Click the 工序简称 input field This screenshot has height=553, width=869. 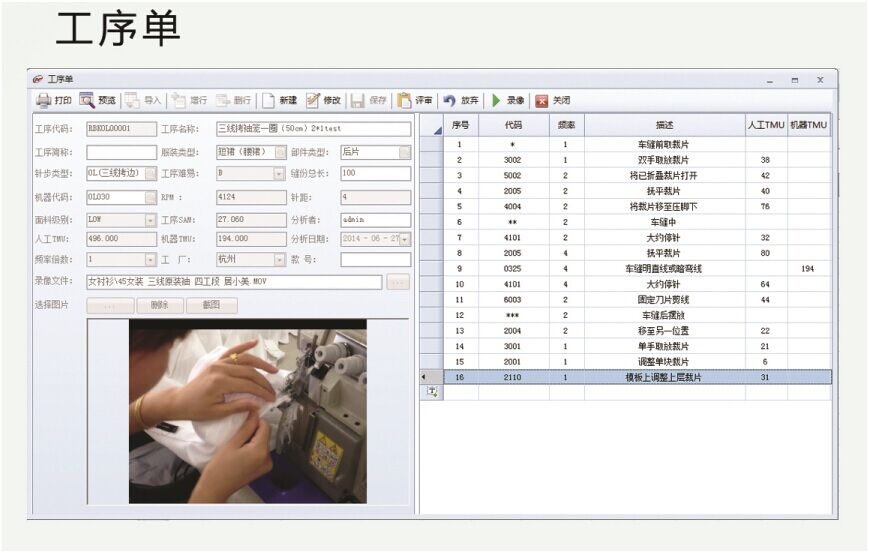click(x=121, y=153)
